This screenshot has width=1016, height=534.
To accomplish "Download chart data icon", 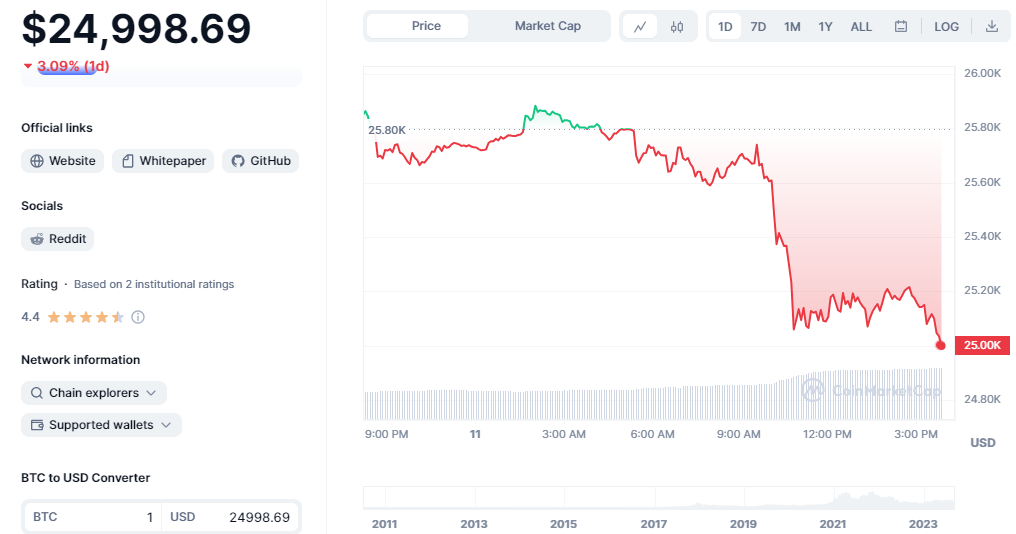I will pos(992,27).
